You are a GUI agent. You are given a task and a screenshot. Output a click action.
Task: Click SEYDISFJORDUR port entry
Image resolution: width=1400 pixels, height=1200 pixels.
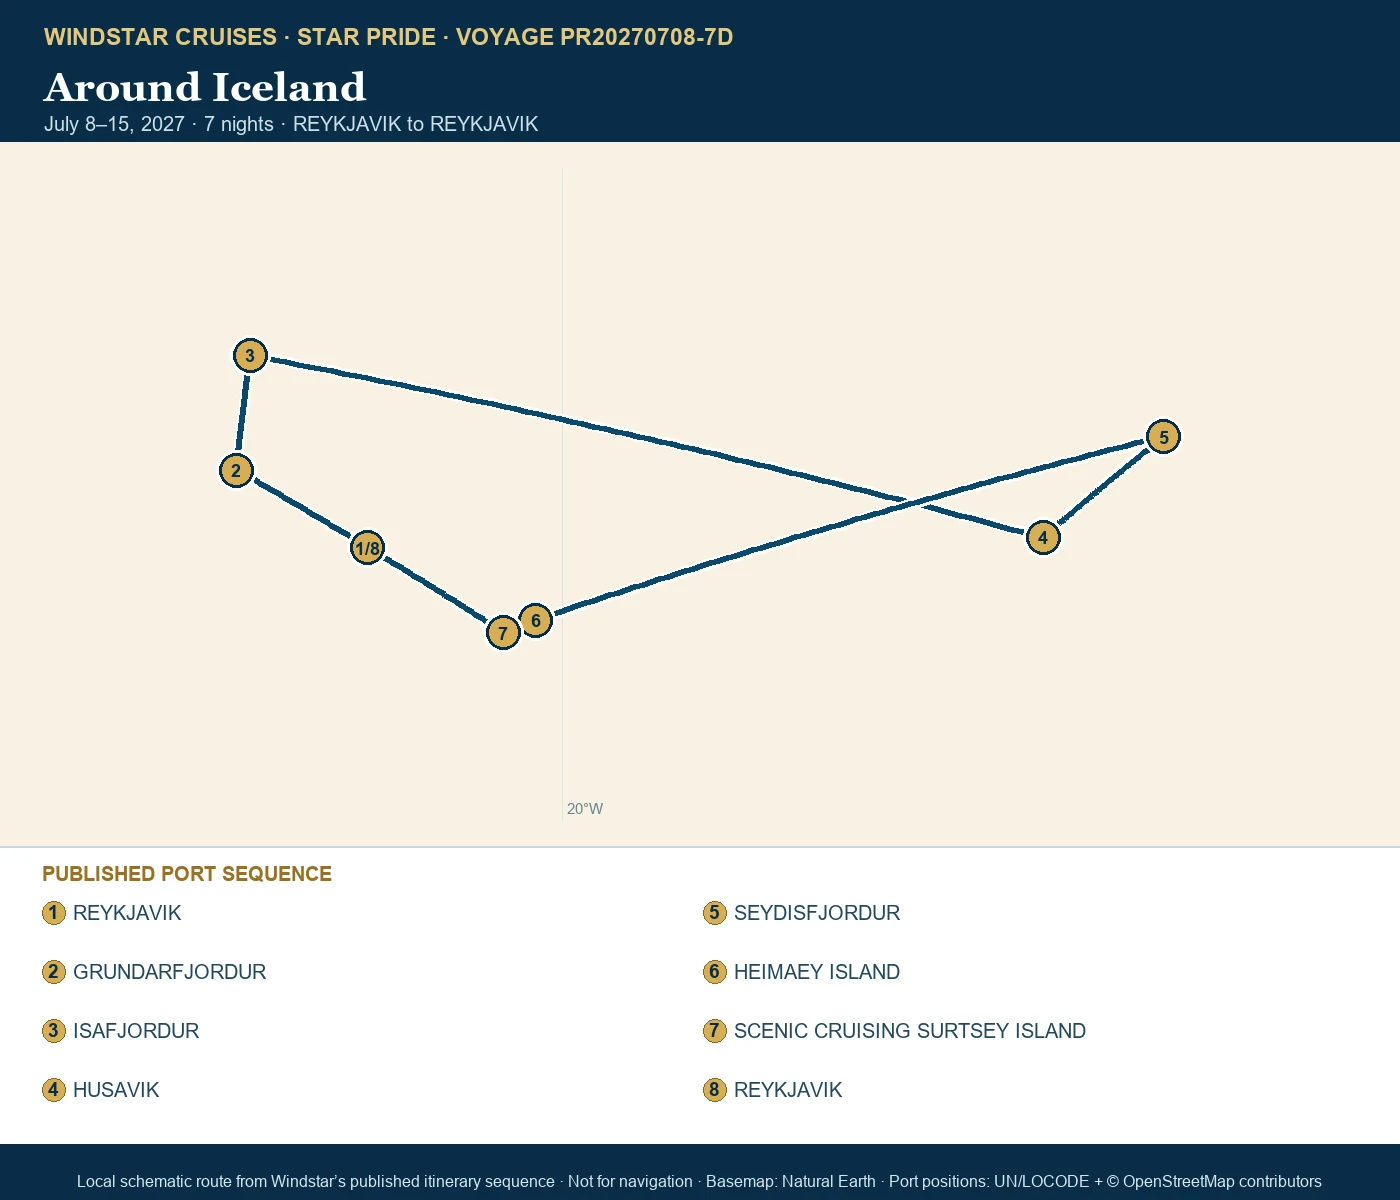pyautogui.click(x=817, y=913)
